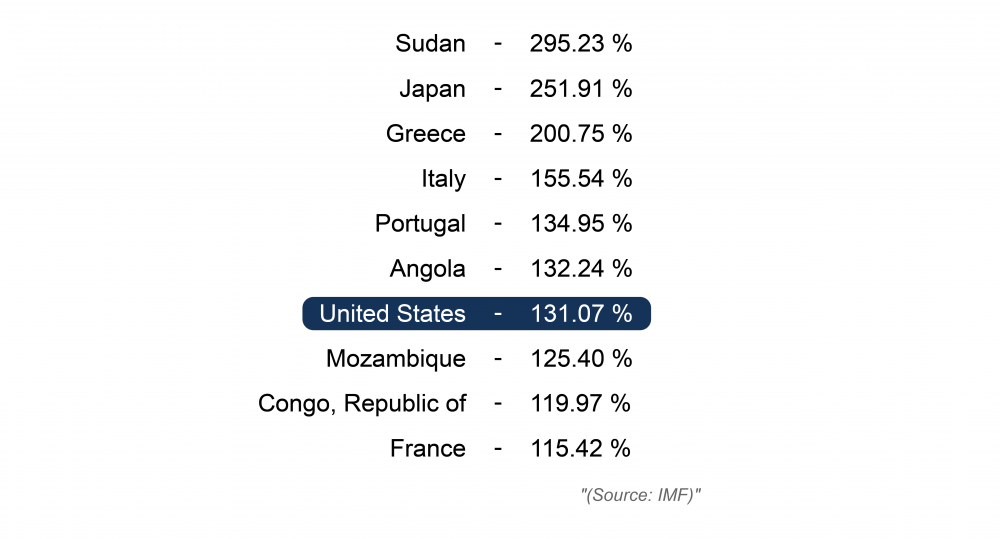Viewport: 1000px width, 539px height.
Task: Click the 200.75 % percentage
Action: click(x=581, y=134)
